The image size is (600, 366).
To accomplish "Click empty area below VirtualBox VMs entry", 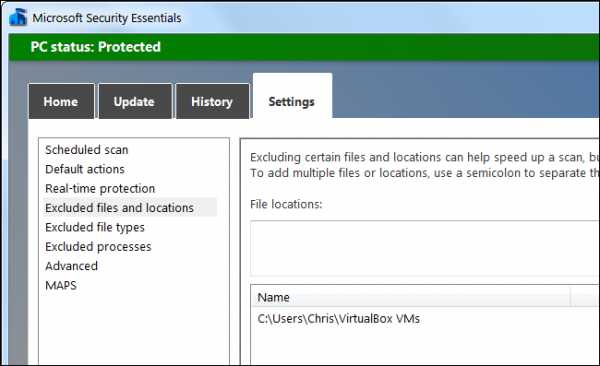I will pos(425,346).
